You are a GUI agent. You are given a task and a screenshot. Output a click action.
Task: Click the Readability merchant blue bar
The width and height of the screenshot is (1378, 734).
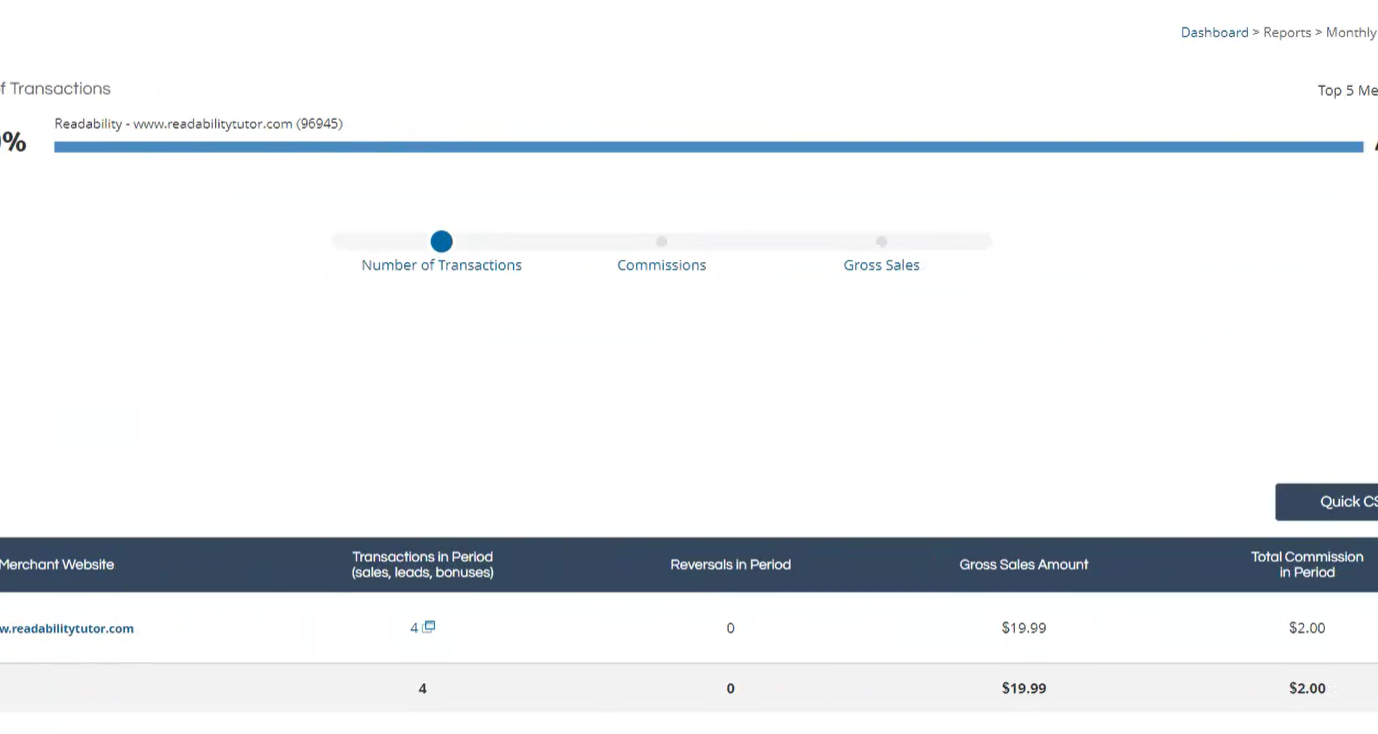pyautogui.click(x=708, y=147)
